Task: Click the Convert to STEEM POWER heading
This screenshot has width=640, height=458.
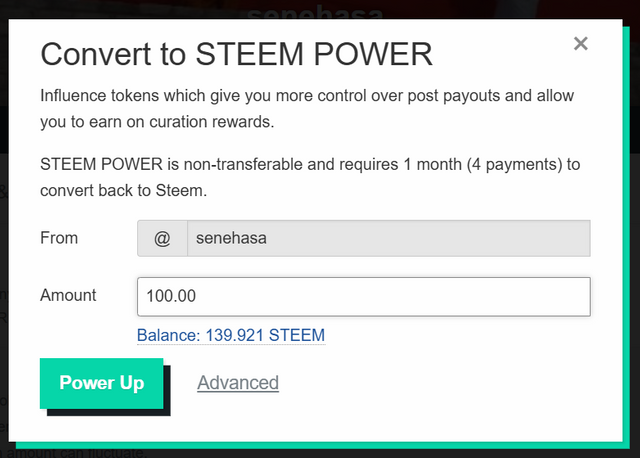Action: pos(236,54)
